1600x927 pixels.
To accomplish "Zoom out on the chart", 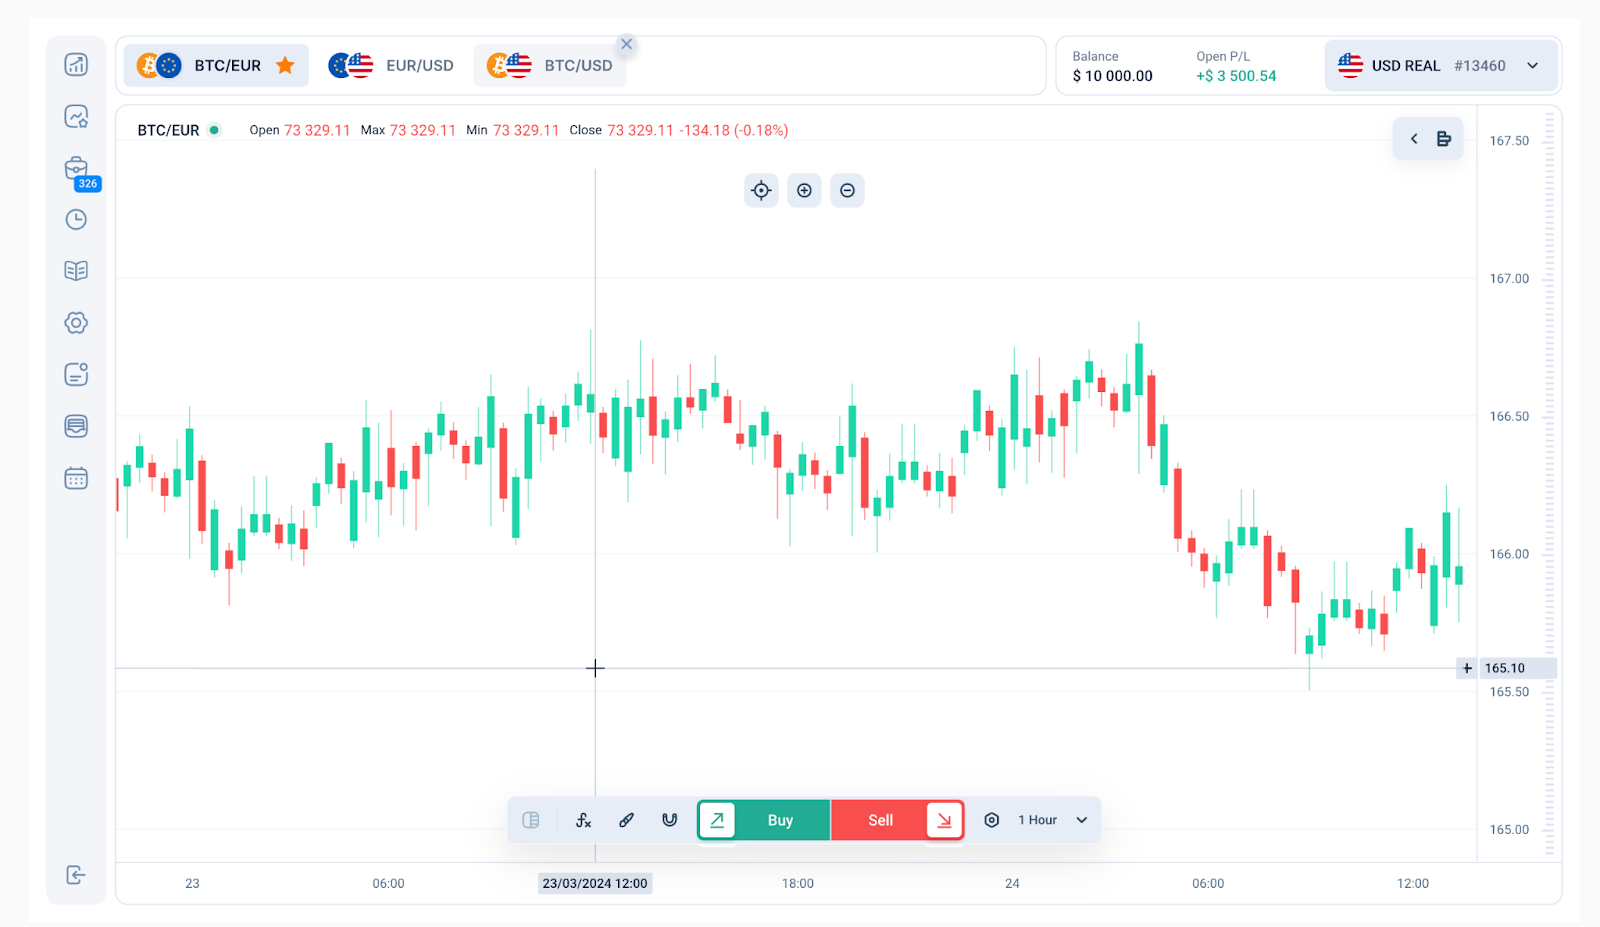I will tap(847, 190).
